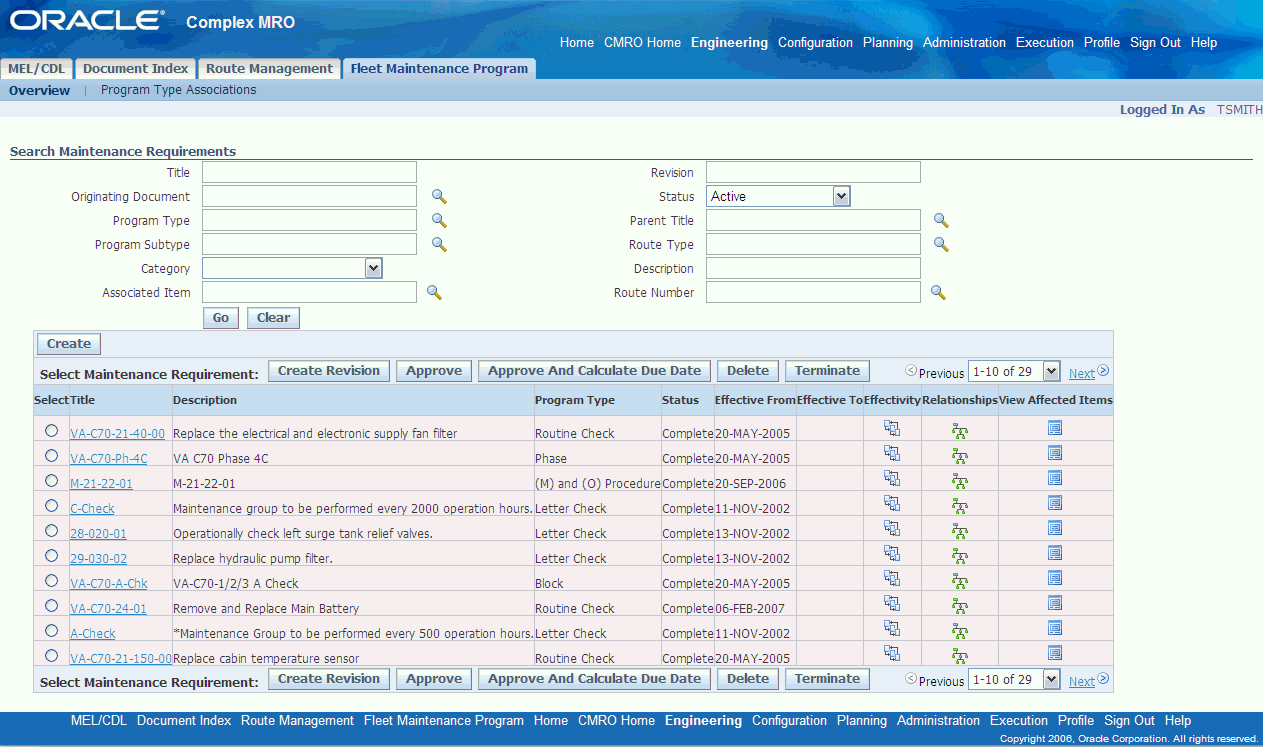Open Engineering in top navigation

click(x=729, y=43)
